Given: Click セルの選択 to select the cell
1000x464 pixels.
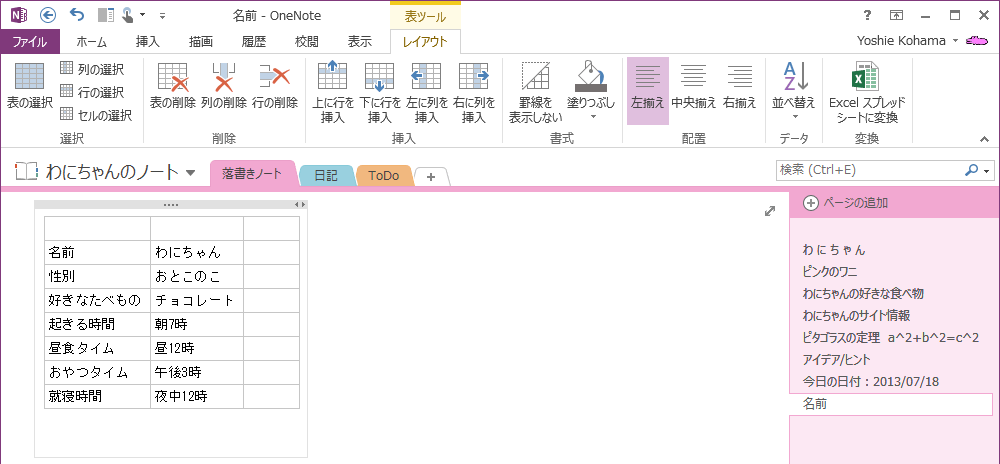Looking at the screenshot, I should pos(96,115).
